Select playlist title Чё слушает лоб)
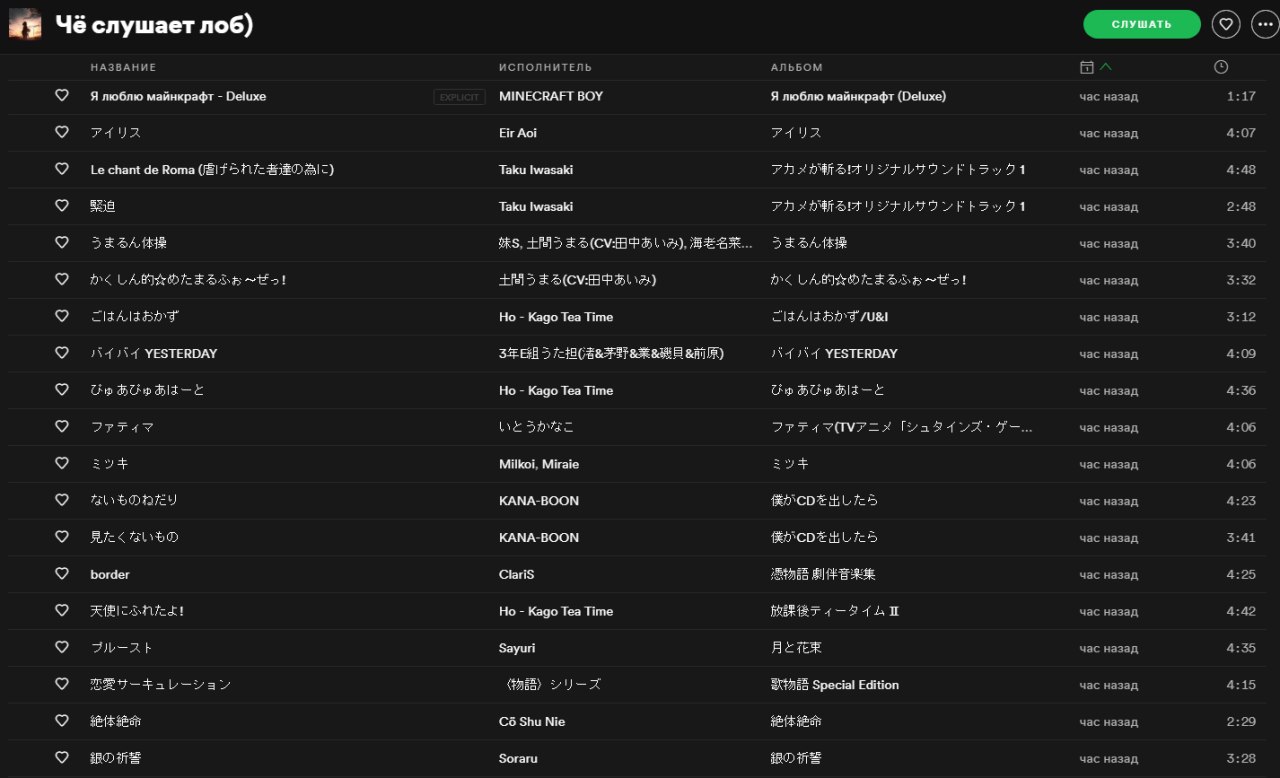The height and width of the screenshot is (778, 1280). [153, 25]
